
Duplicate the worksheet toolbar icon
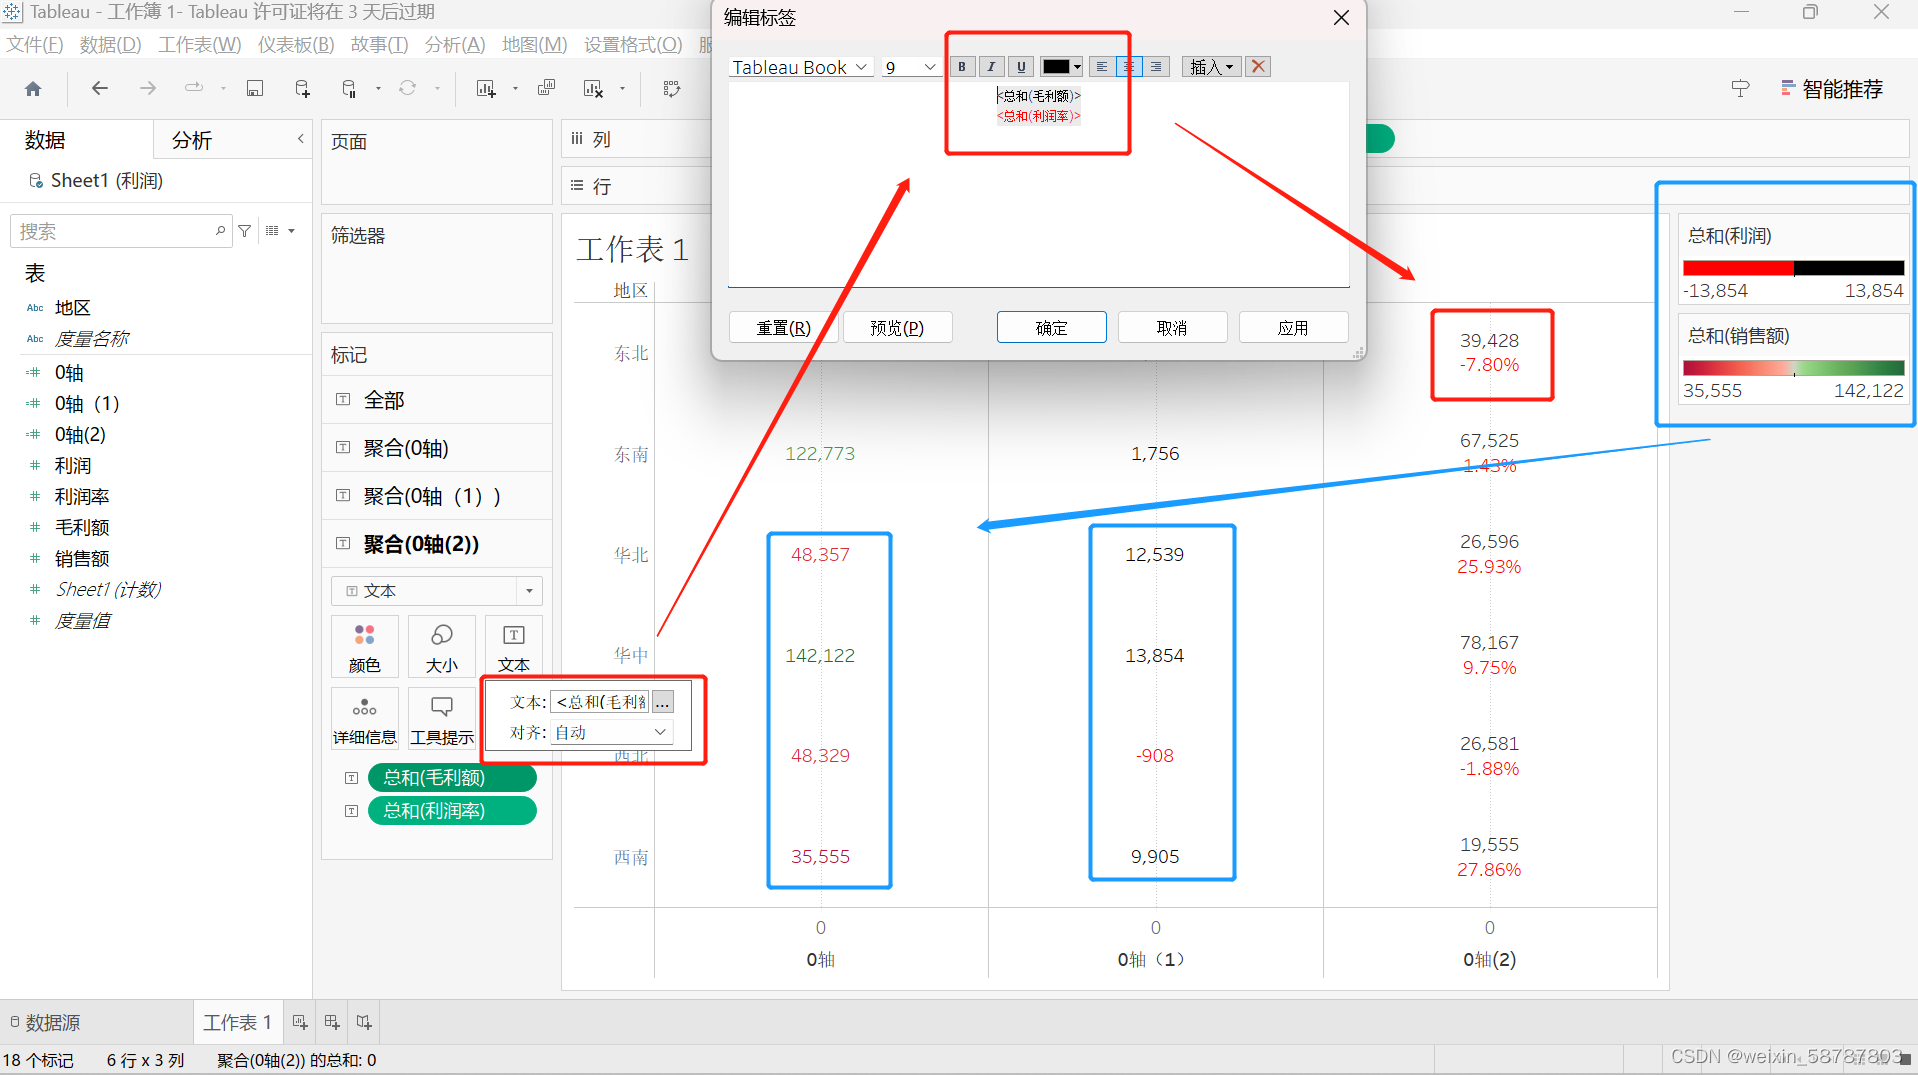546,89
